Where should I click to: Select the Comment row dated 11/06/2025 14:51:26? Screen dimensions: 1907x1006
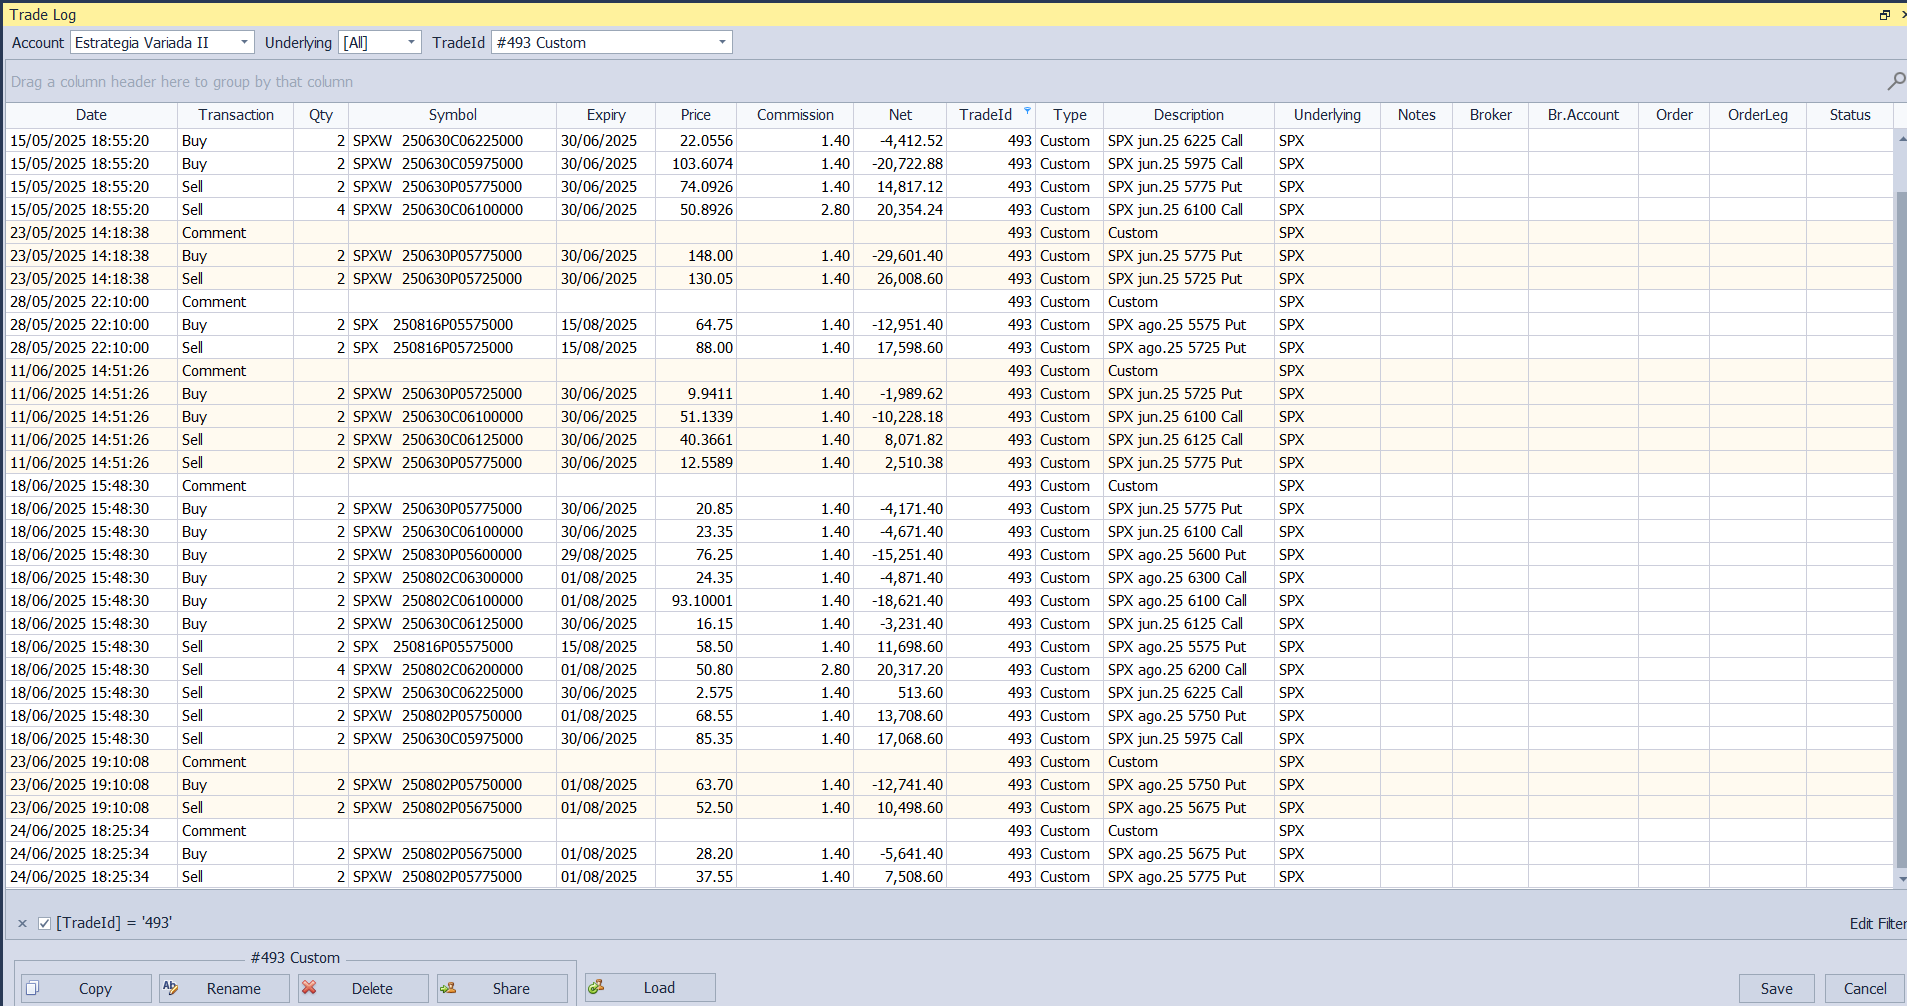coord(950,371)
